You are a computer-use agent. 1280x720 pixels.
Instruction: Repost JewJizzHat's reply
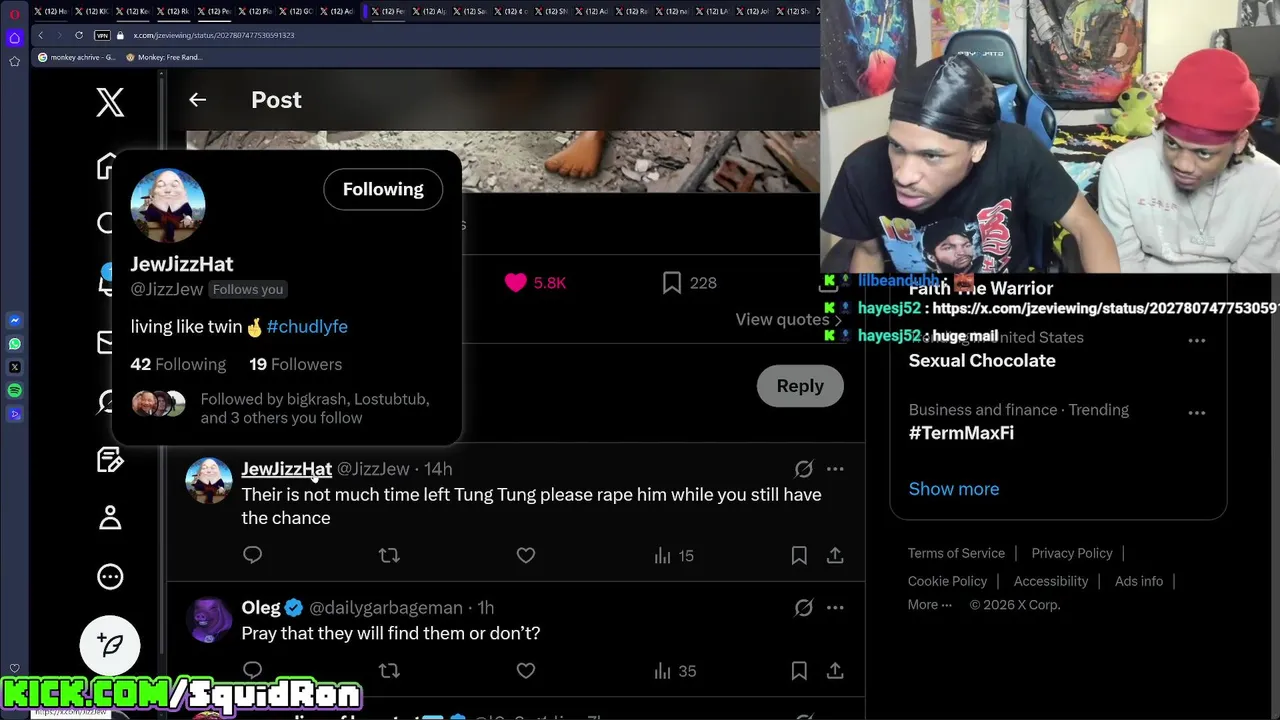pos(389,555)
